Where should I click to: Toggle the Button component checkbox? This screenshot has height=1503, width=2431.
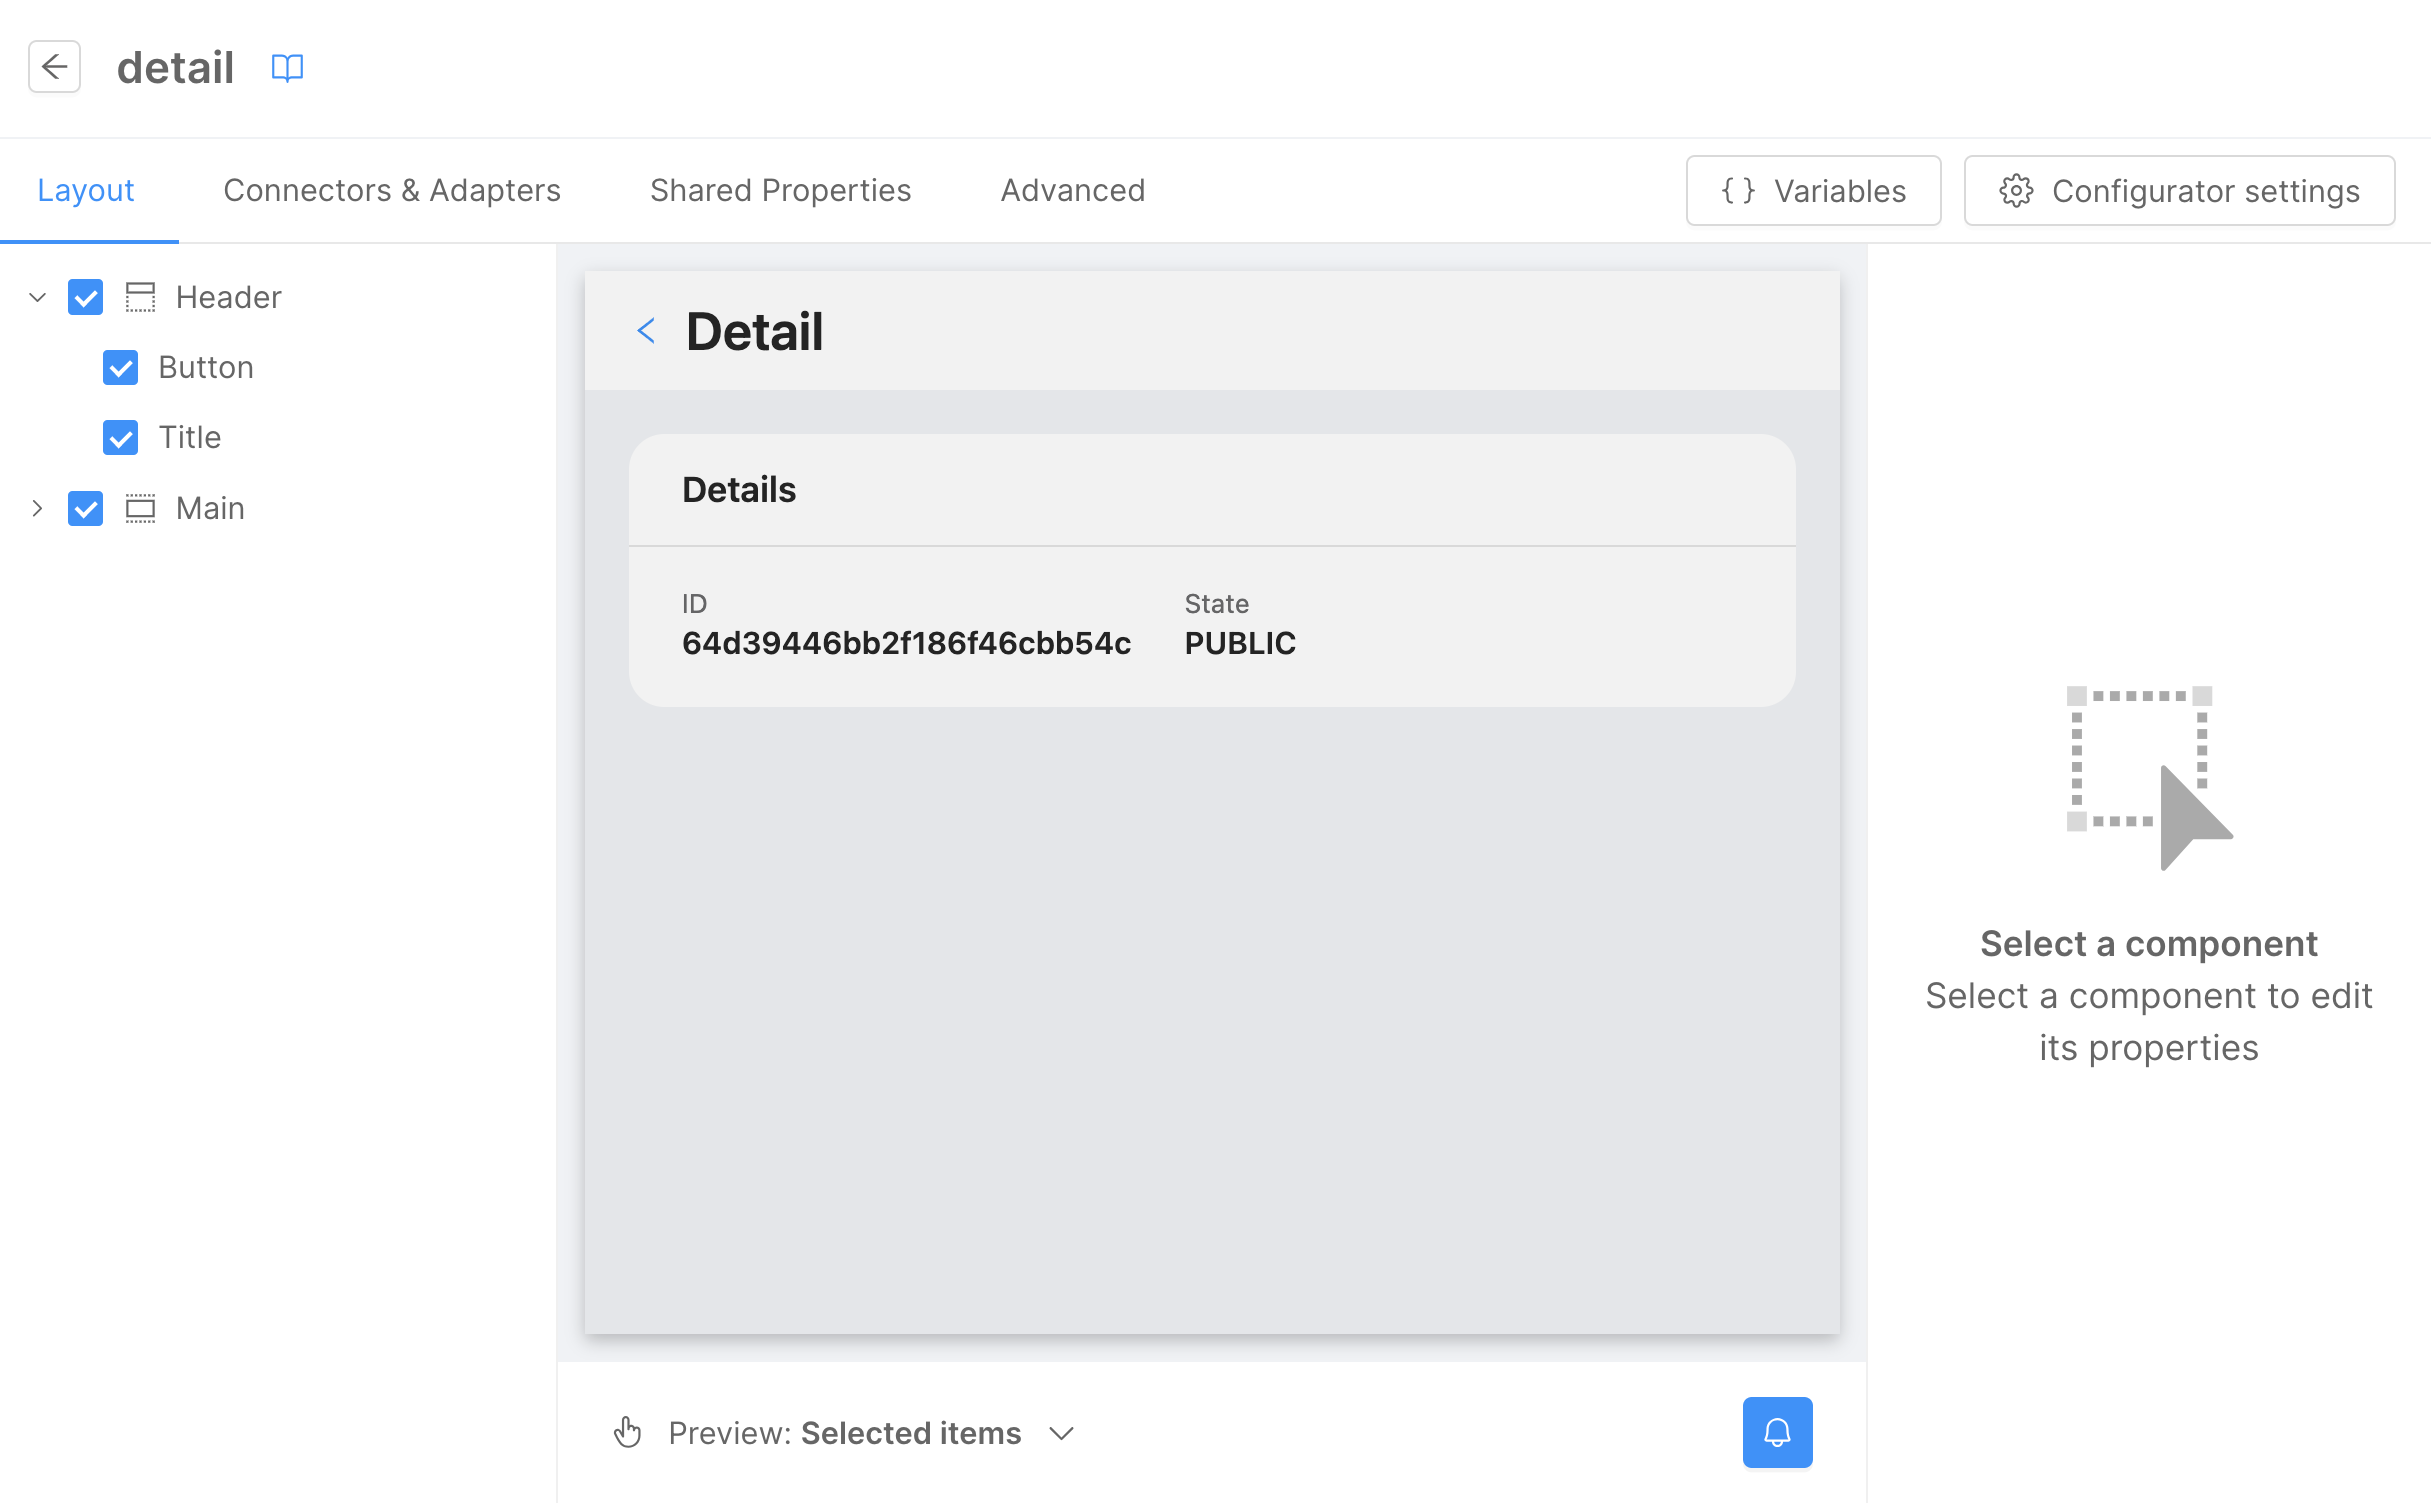click(121, 367)
